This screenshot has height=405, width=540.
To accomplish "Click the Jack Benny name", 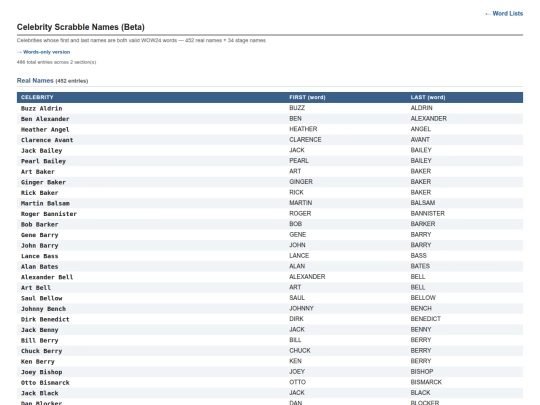I will click(40, 330).
